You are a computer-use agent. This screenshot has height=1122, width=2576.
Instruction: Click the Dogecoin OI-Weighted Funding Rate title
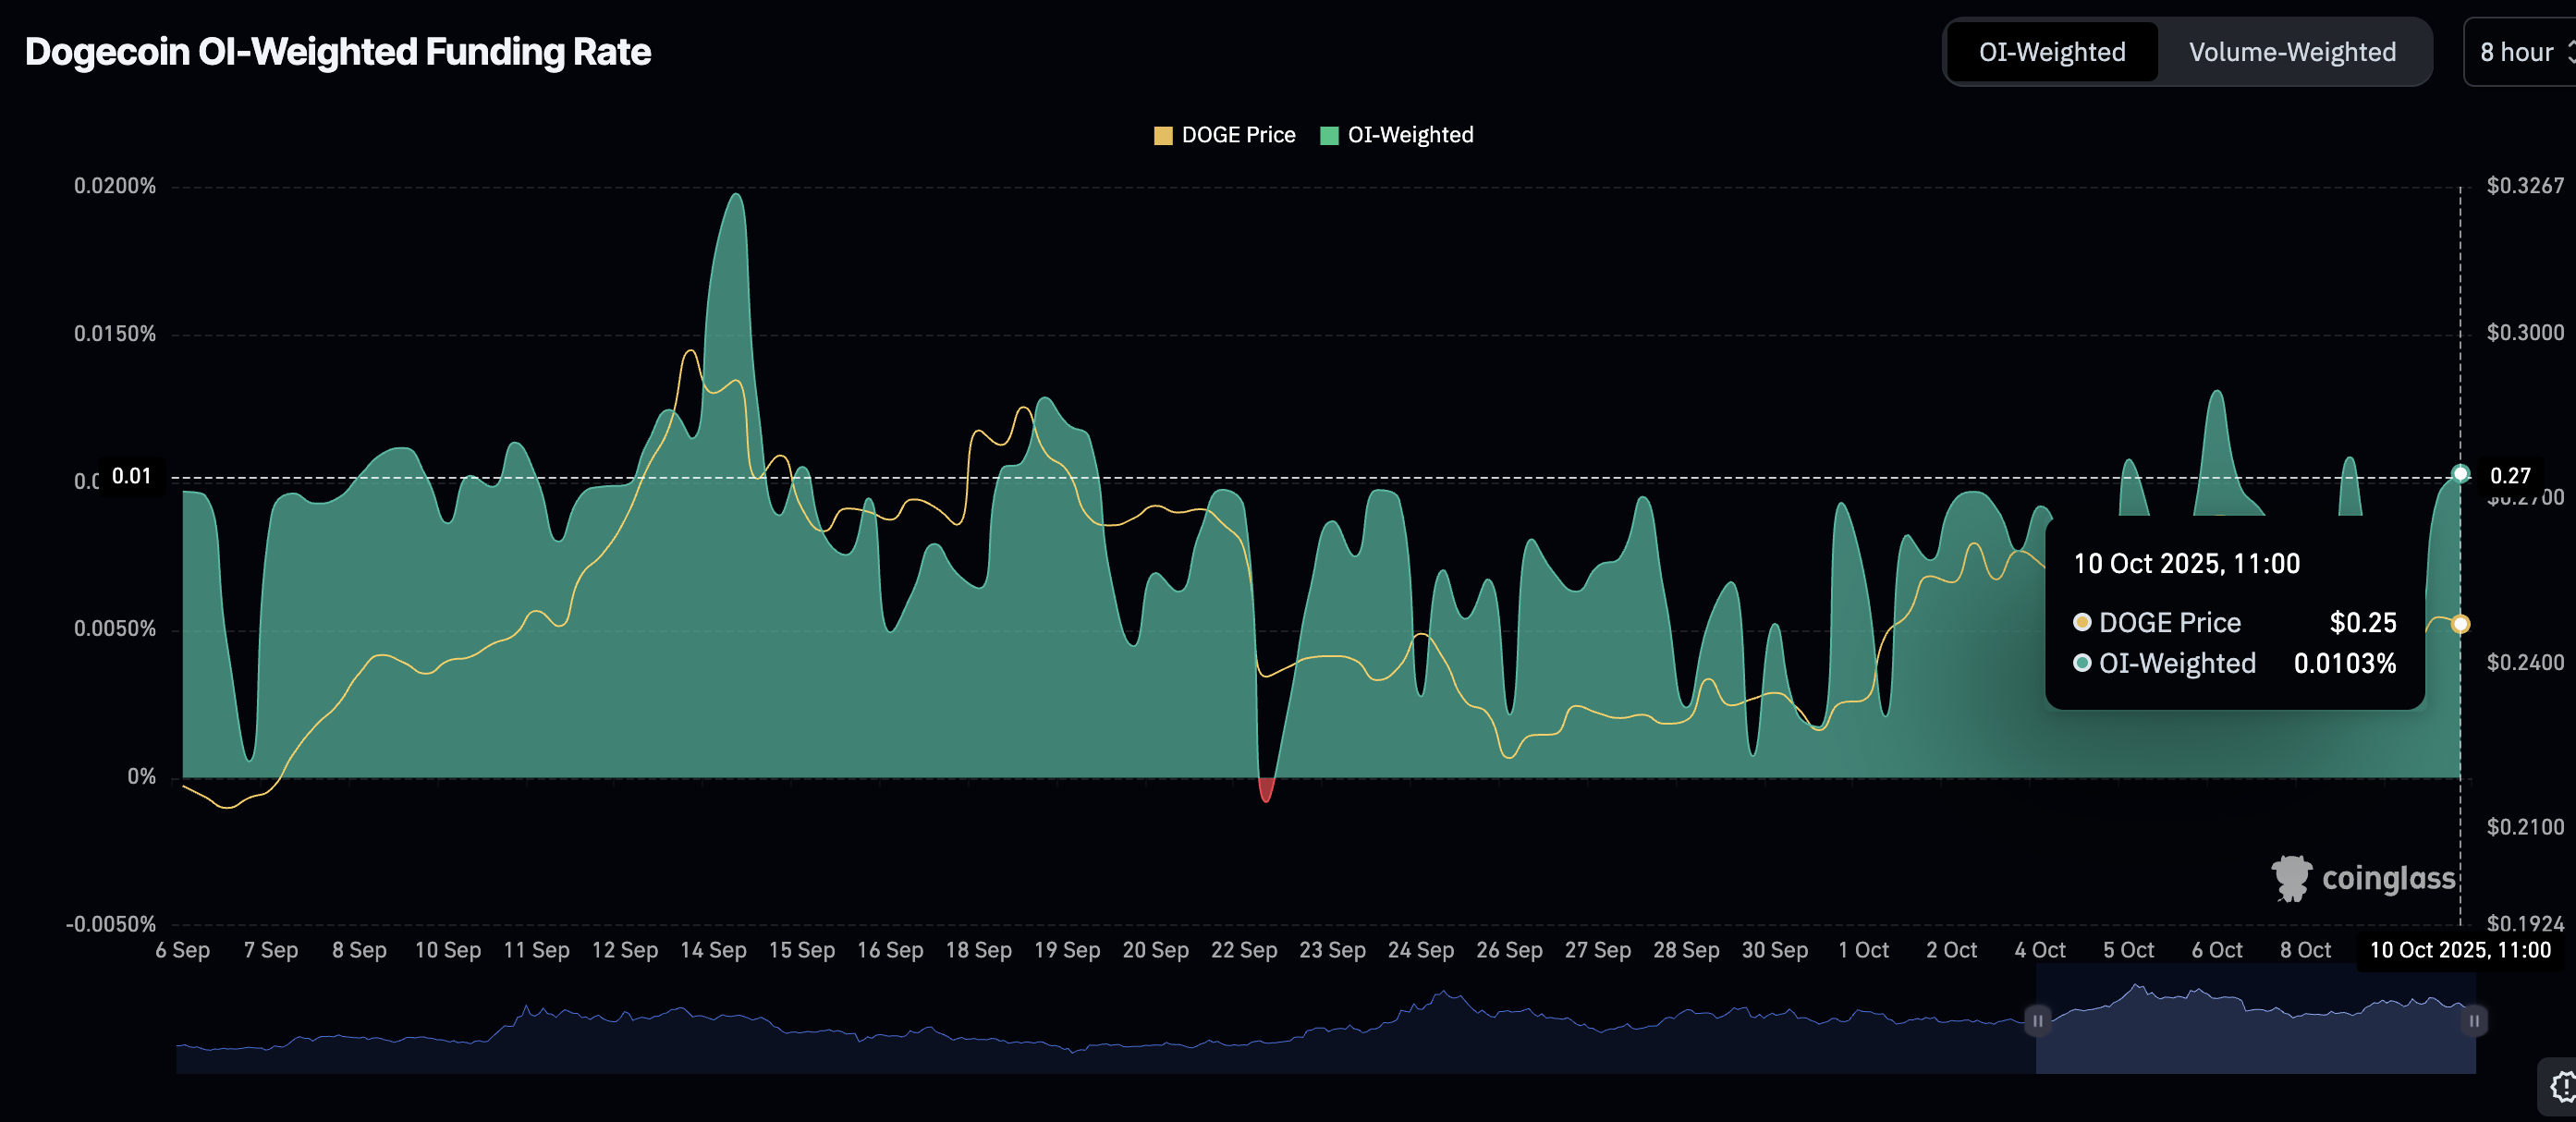(x=337, y=52)
